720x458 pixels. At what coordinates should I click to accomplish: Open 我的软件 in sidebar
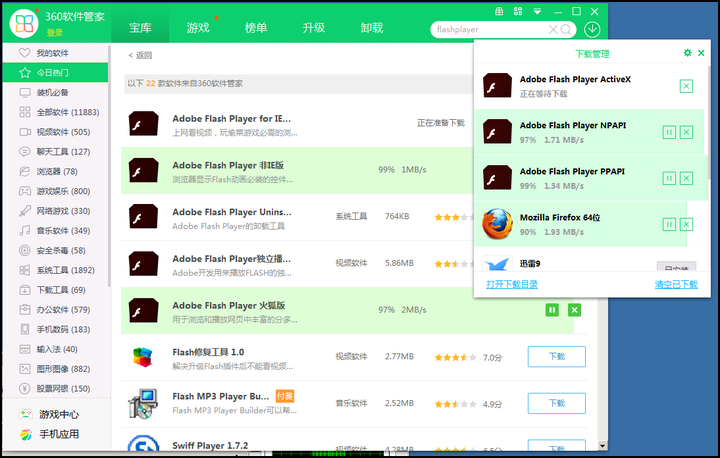(56, 53)
